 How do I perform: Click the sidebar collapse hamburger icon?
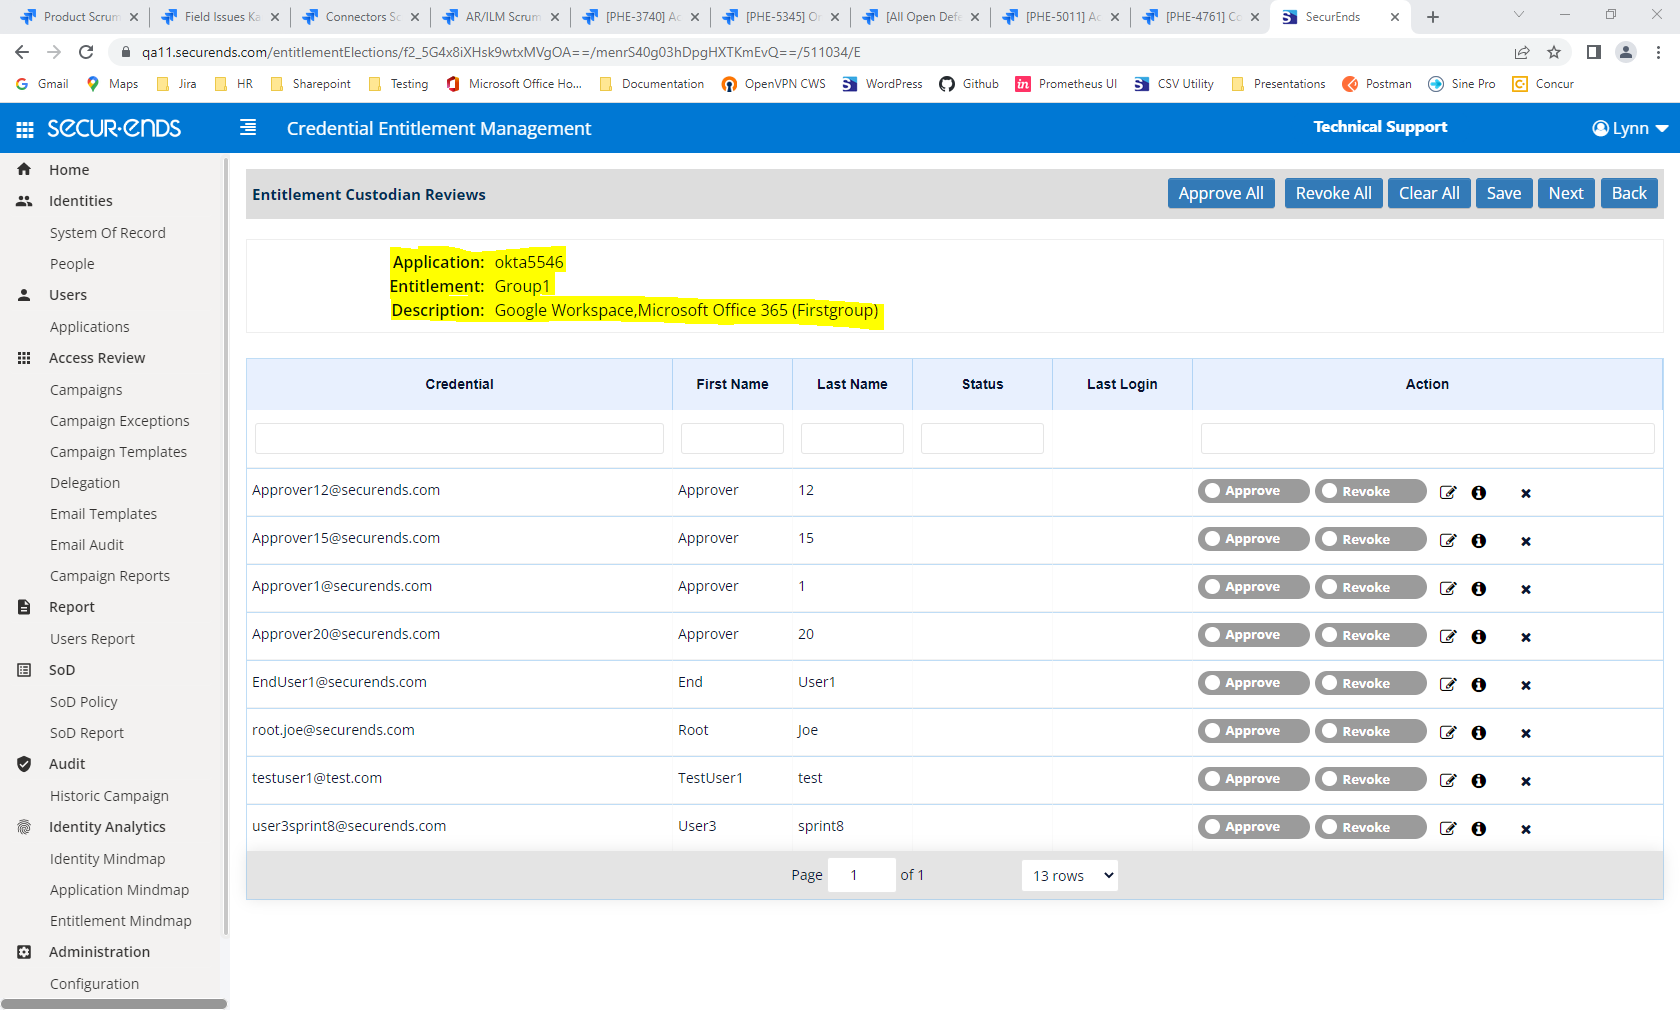click(x=246, y=128)
